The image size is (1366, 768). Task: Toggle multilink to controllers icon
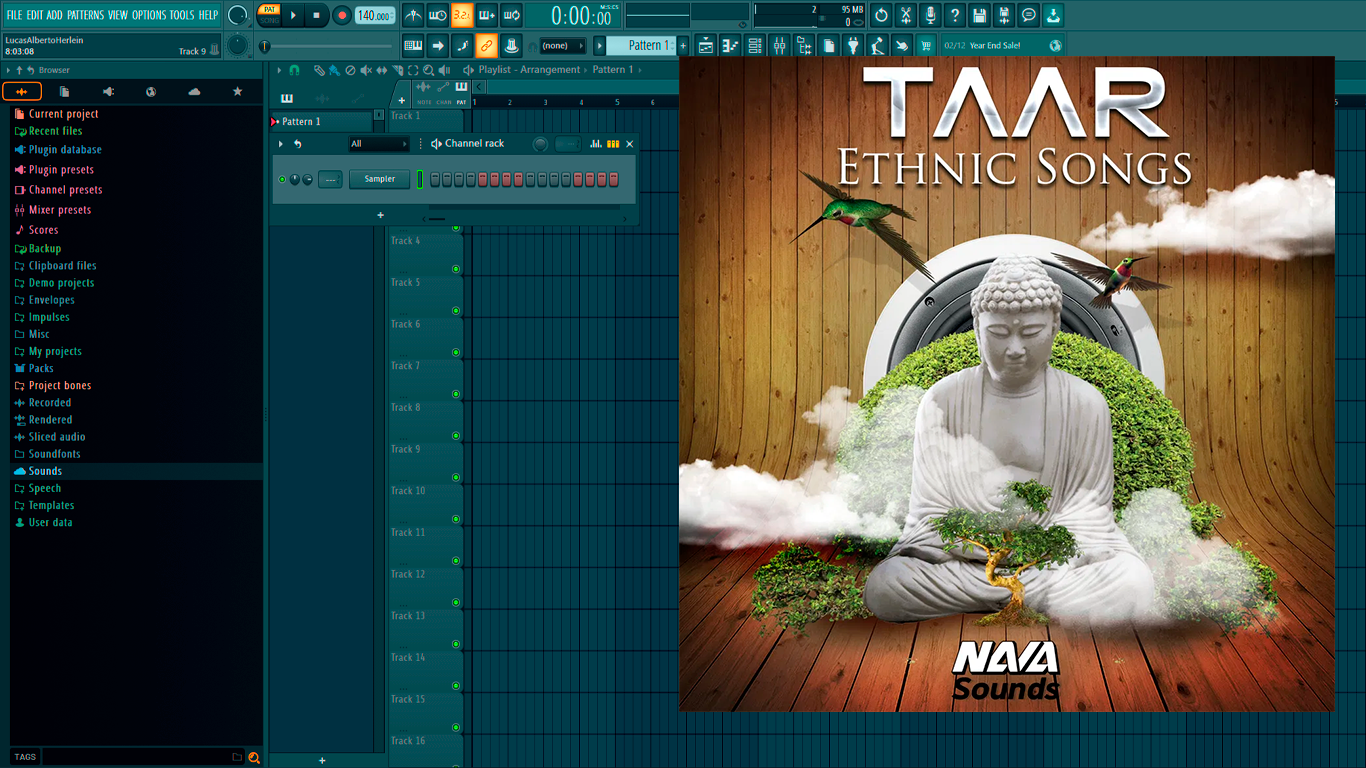tap(486, 45)
